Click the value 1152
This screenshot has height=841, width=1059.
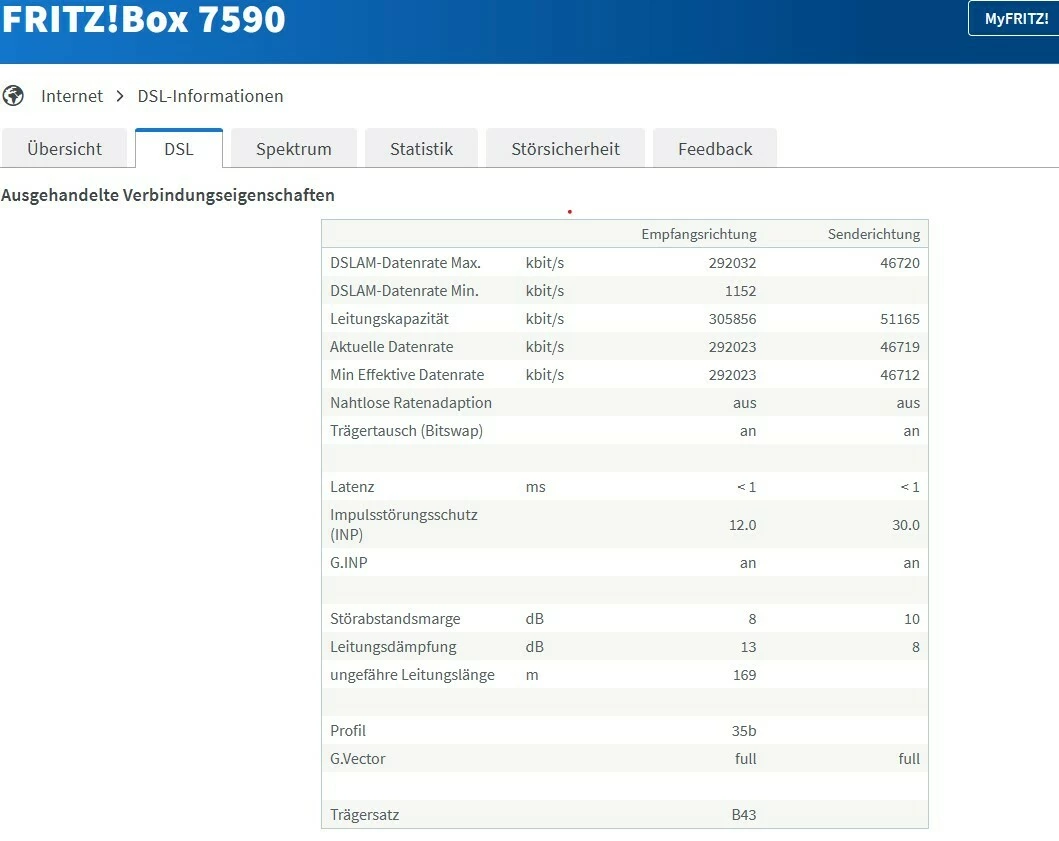[x=740, y=291]
